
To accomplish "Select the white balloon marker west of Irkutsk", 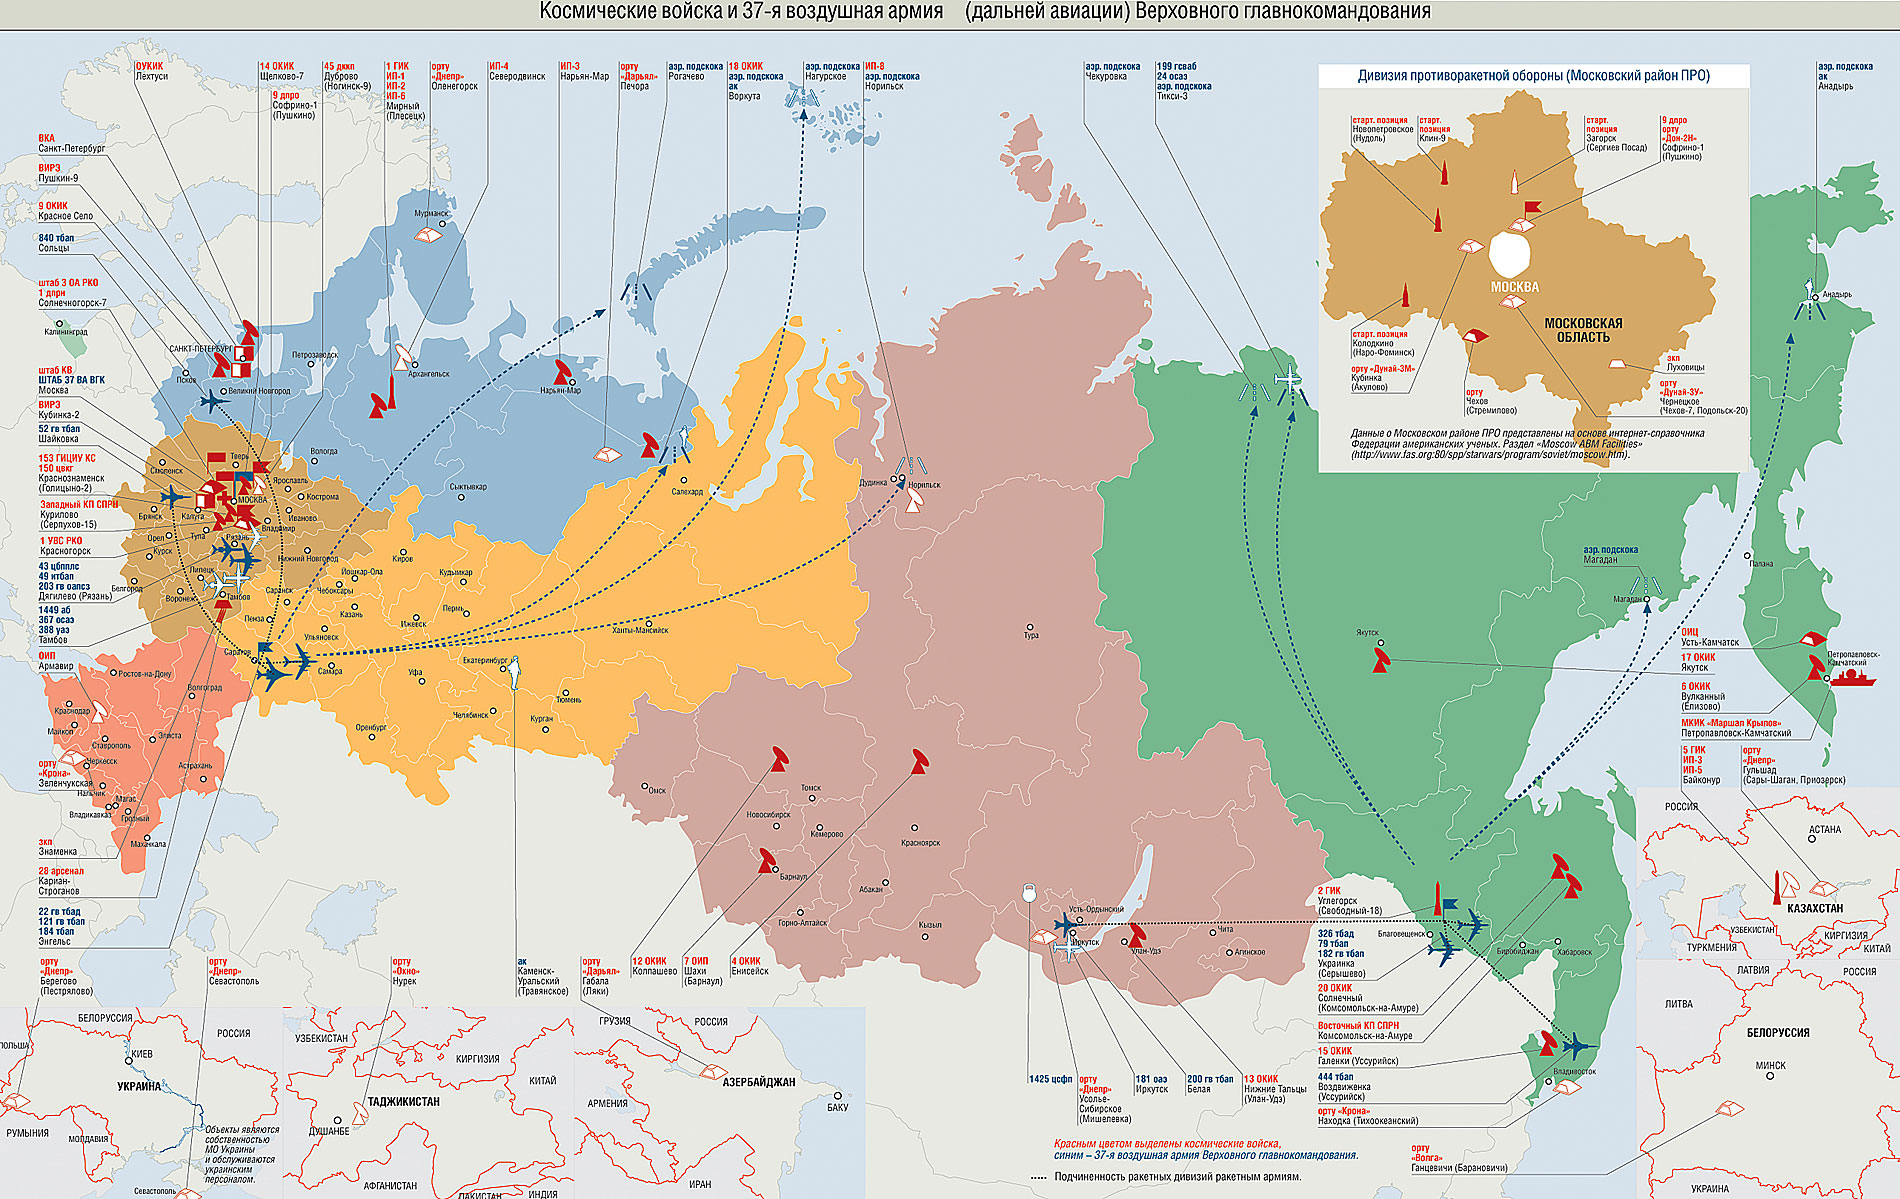I will (x=1029, y=893).
